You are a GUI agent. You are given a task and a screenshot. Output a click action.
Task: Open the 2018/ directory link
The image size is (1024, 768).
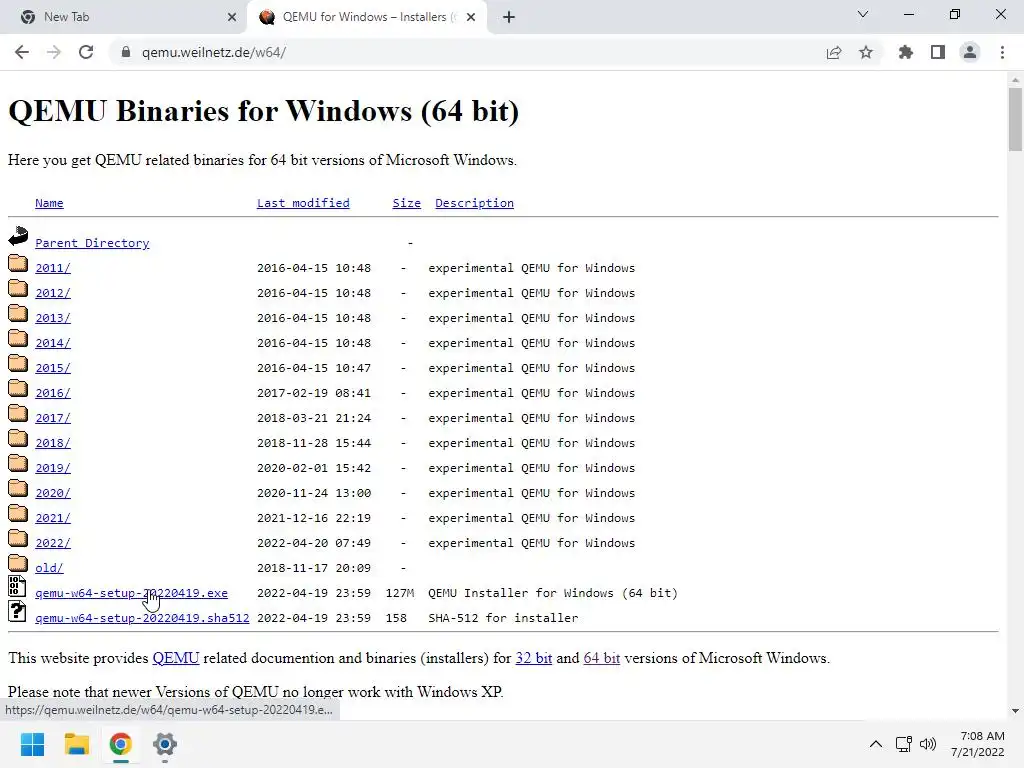[53, 443]
